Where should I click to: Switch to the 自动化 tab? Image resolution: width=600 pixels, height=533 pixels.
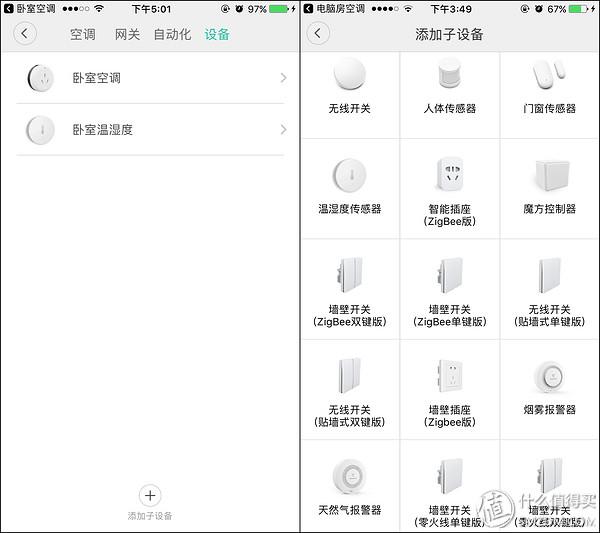click(x=172, y=34)
